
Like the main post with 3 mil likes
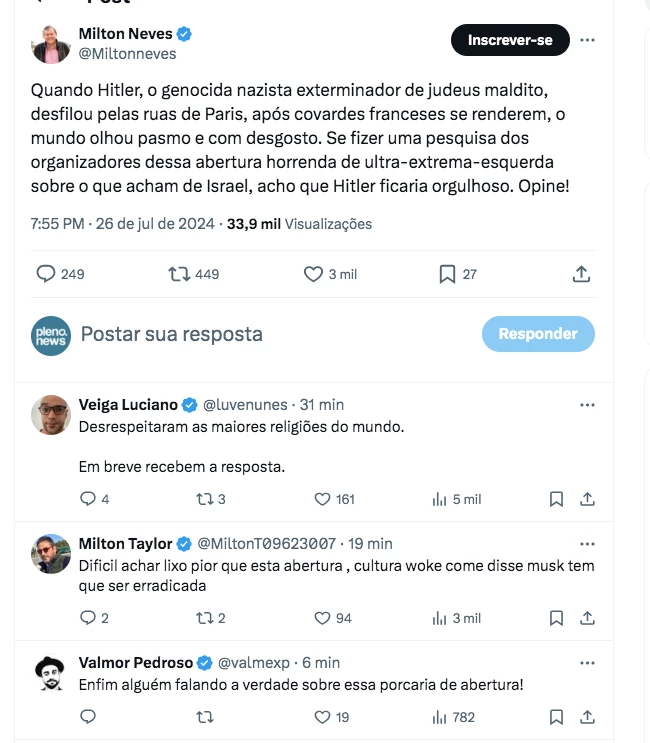click(313, 274)
